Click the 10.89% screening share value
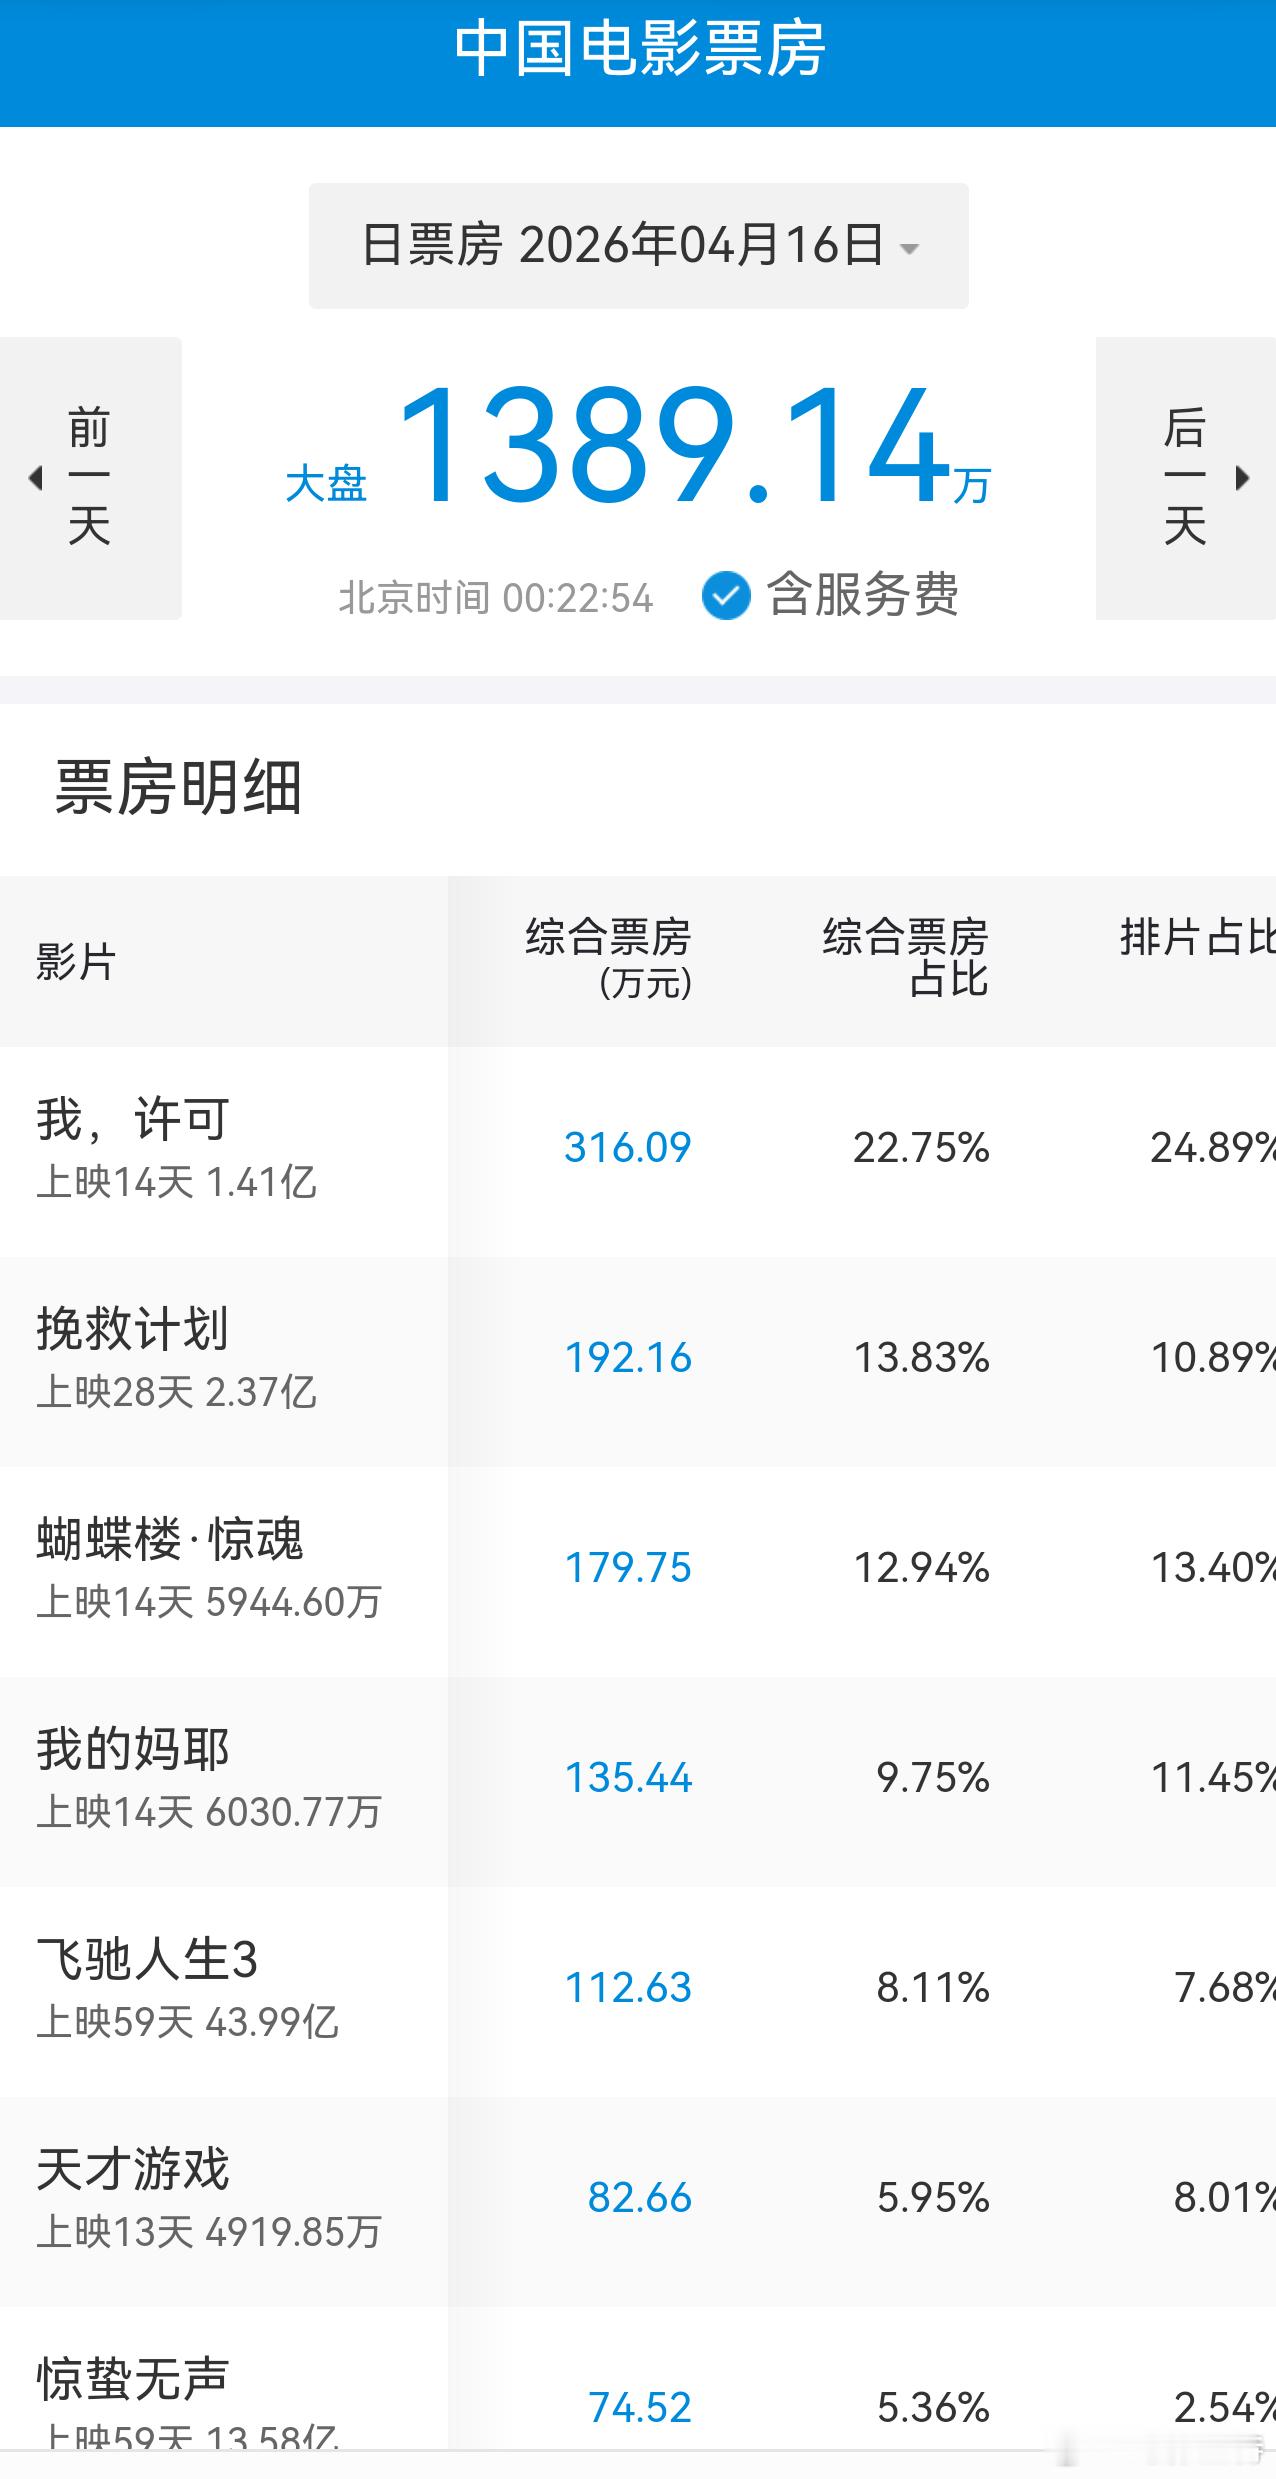Viewport: 1276px width, 2479px height. click(1213, 1358)
